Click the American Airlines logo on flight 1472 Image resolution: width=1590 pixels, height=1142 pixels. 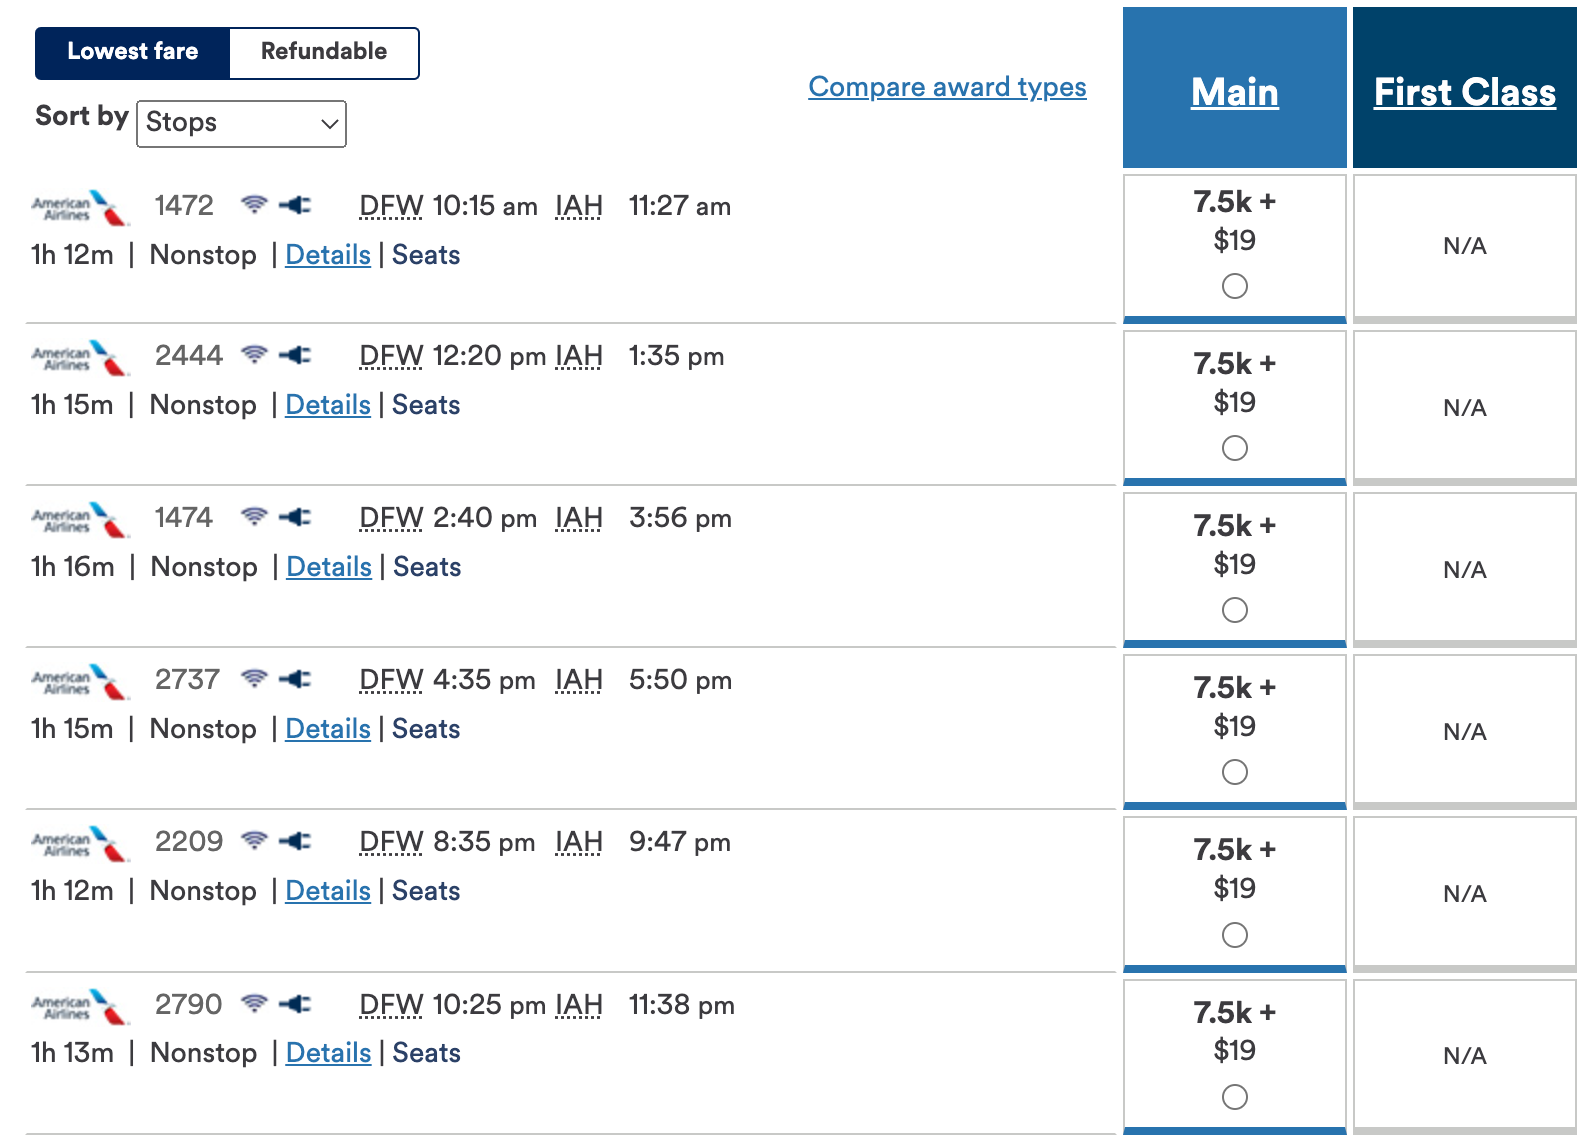pos(78,206)
